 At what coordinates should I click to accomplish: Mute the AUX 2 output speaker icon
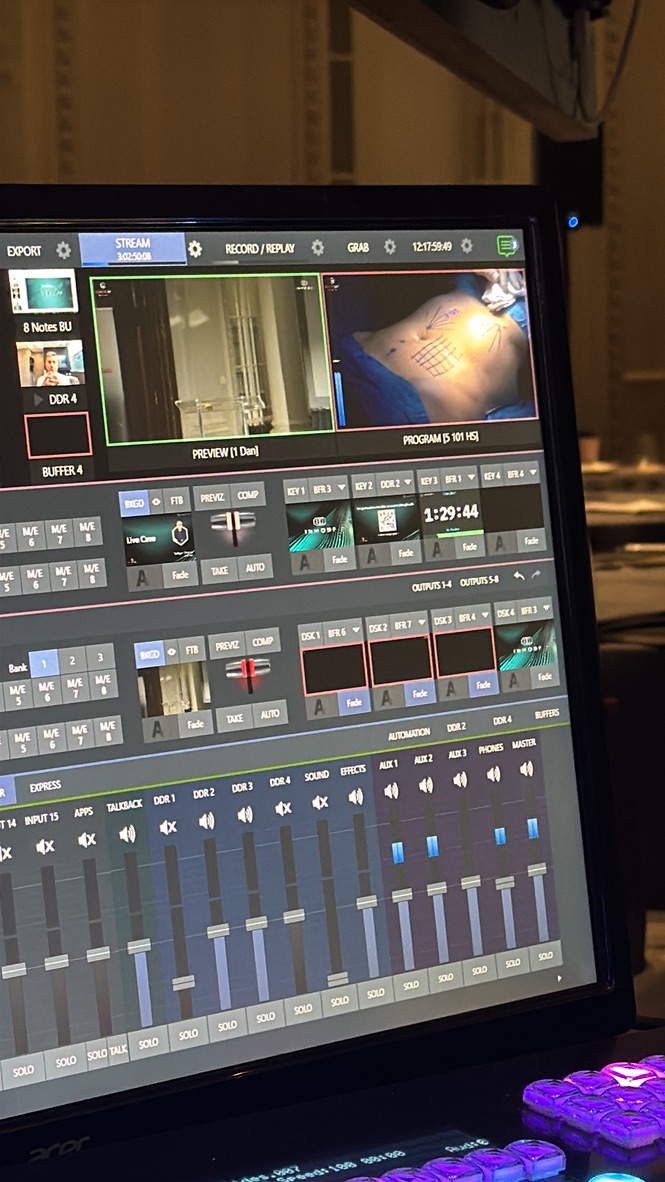(425, 785)
